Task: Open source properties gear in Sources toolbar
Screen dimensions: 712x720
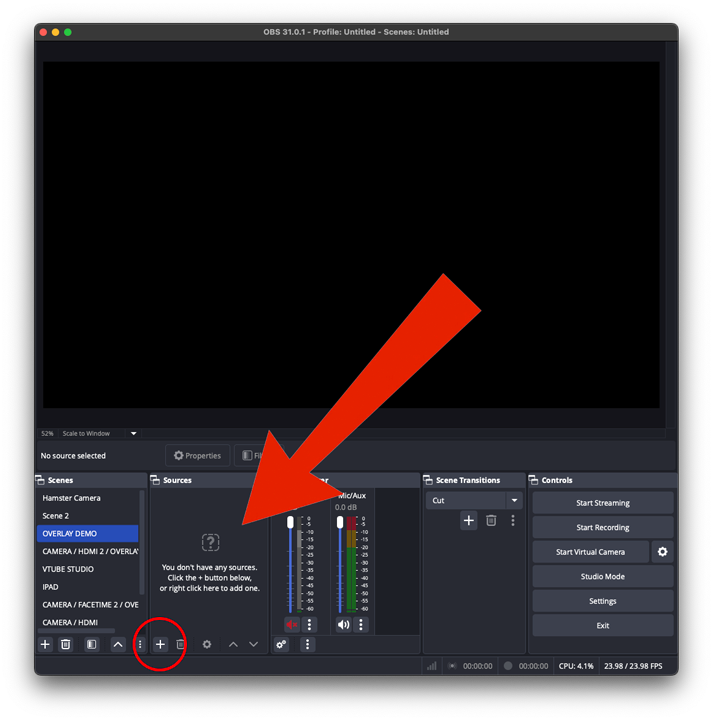Action: [207, 645]
